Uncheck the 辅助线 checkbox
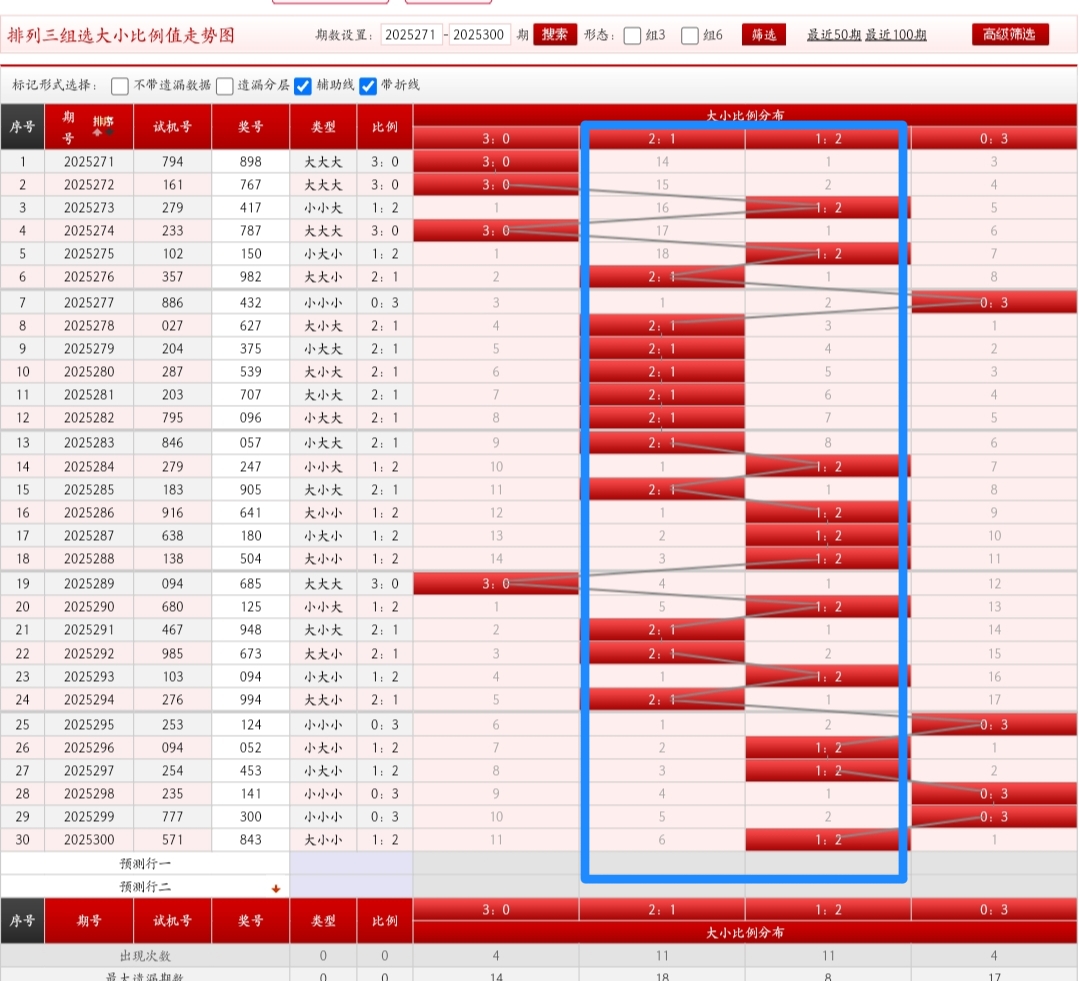Viewport: 1080px width, 981px height. click(x=303, y=85)
